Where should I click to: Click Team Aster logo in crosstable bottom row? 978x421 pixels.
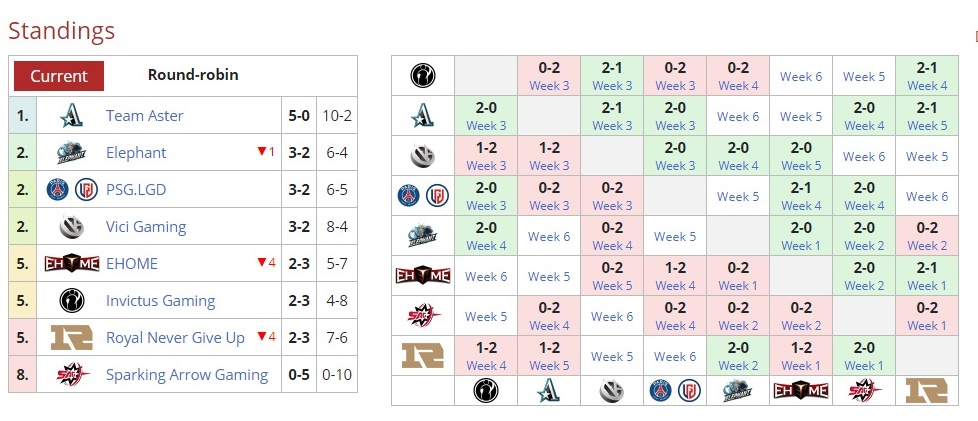coord(548,391)
